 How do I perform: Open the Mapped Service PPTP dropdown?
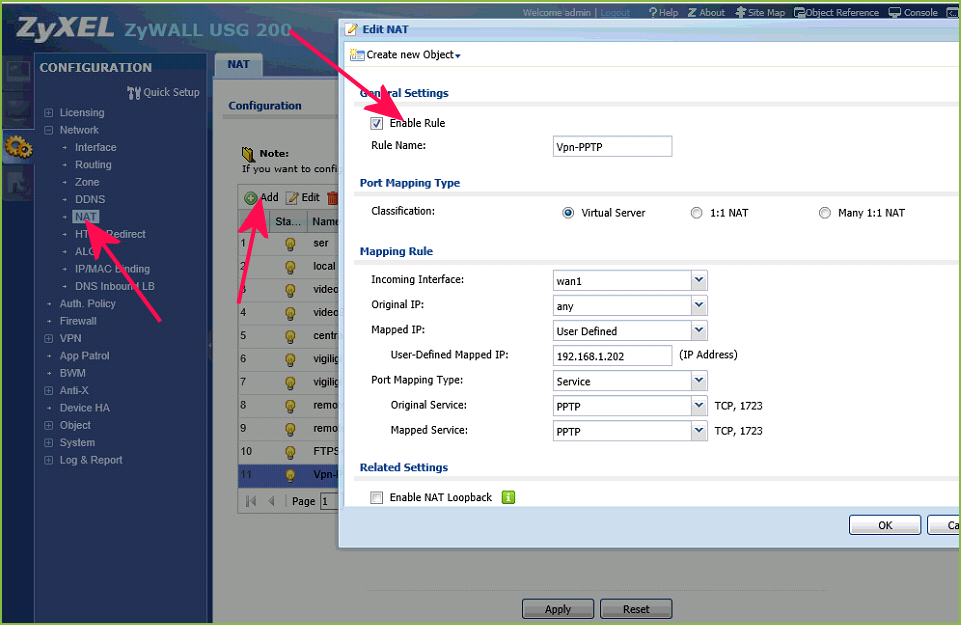(x=699, y=431)
